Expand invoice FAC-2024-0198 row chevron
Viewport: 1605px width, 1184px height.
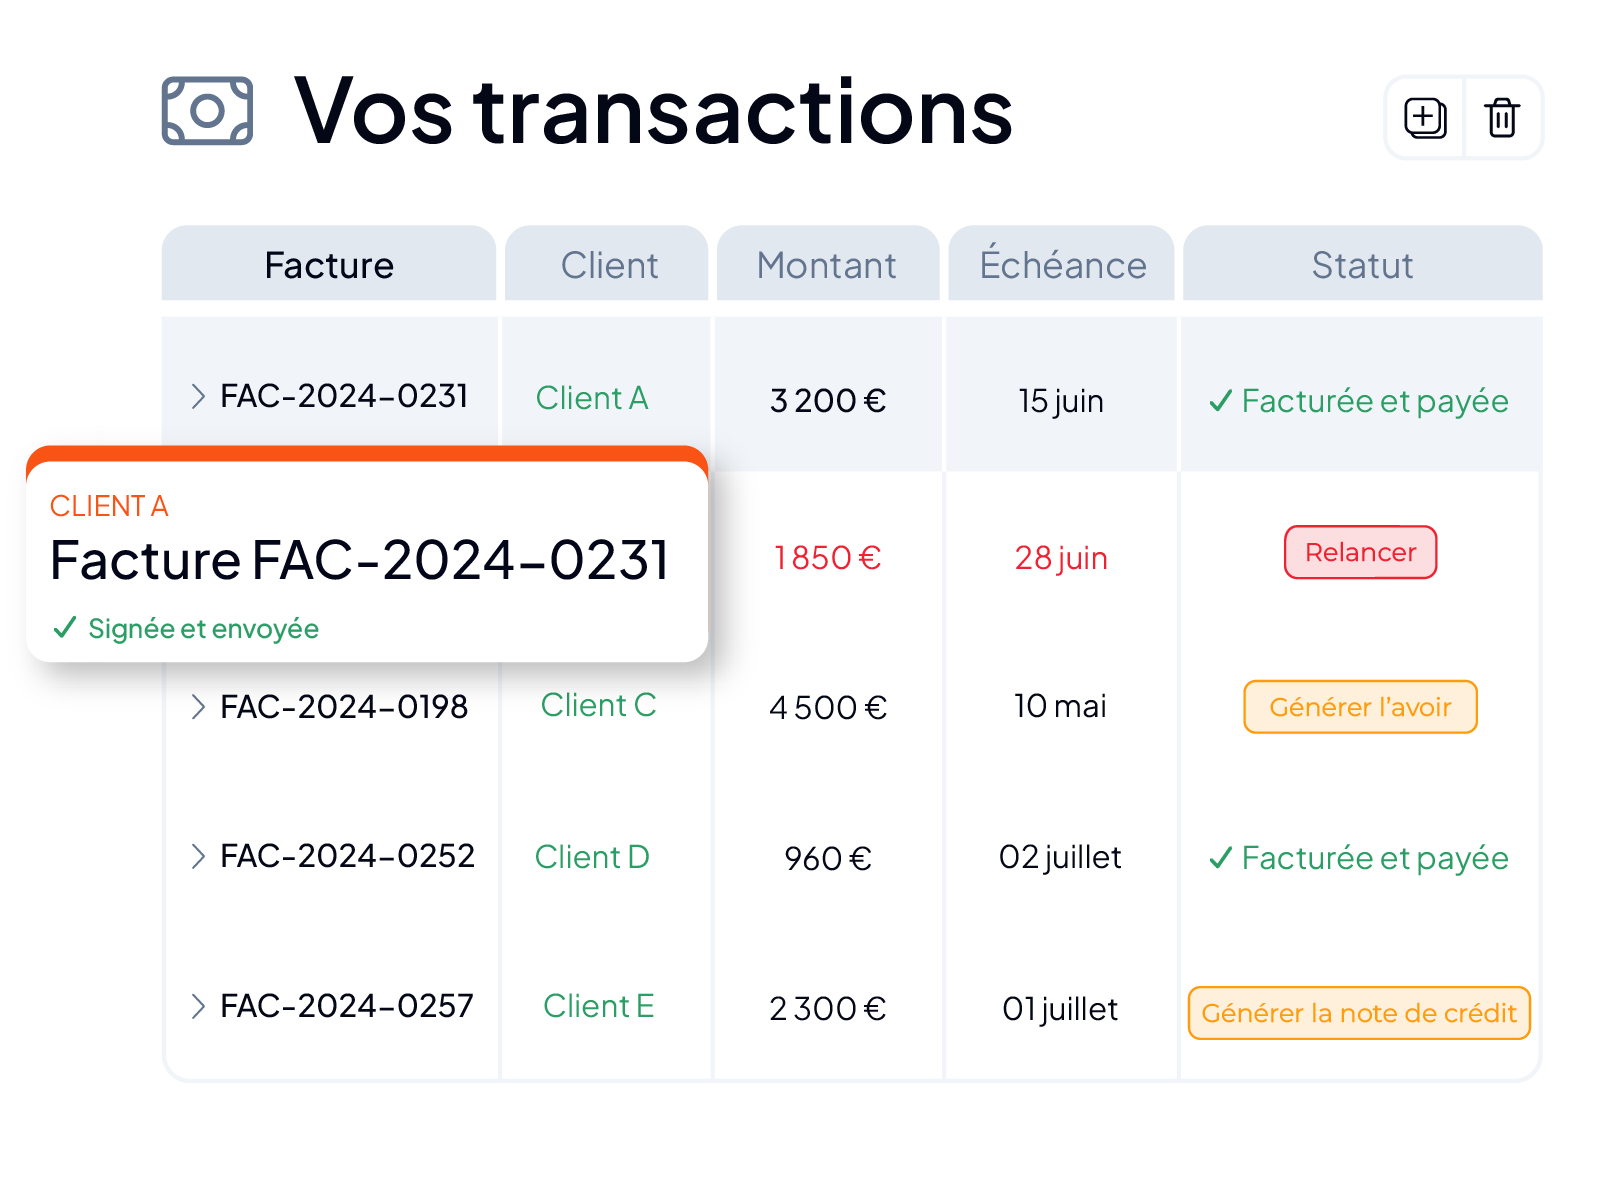point(198,707)
